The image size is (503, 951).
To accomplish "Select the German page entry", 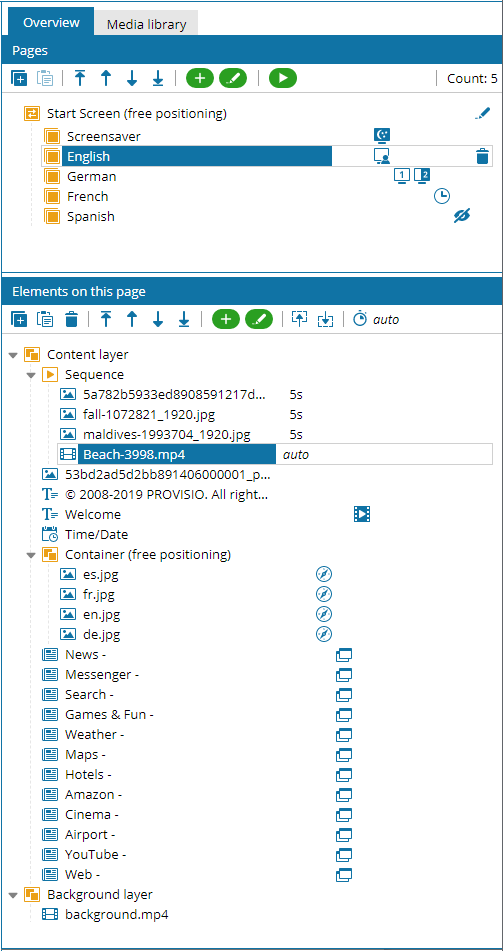I will point(92,176).
